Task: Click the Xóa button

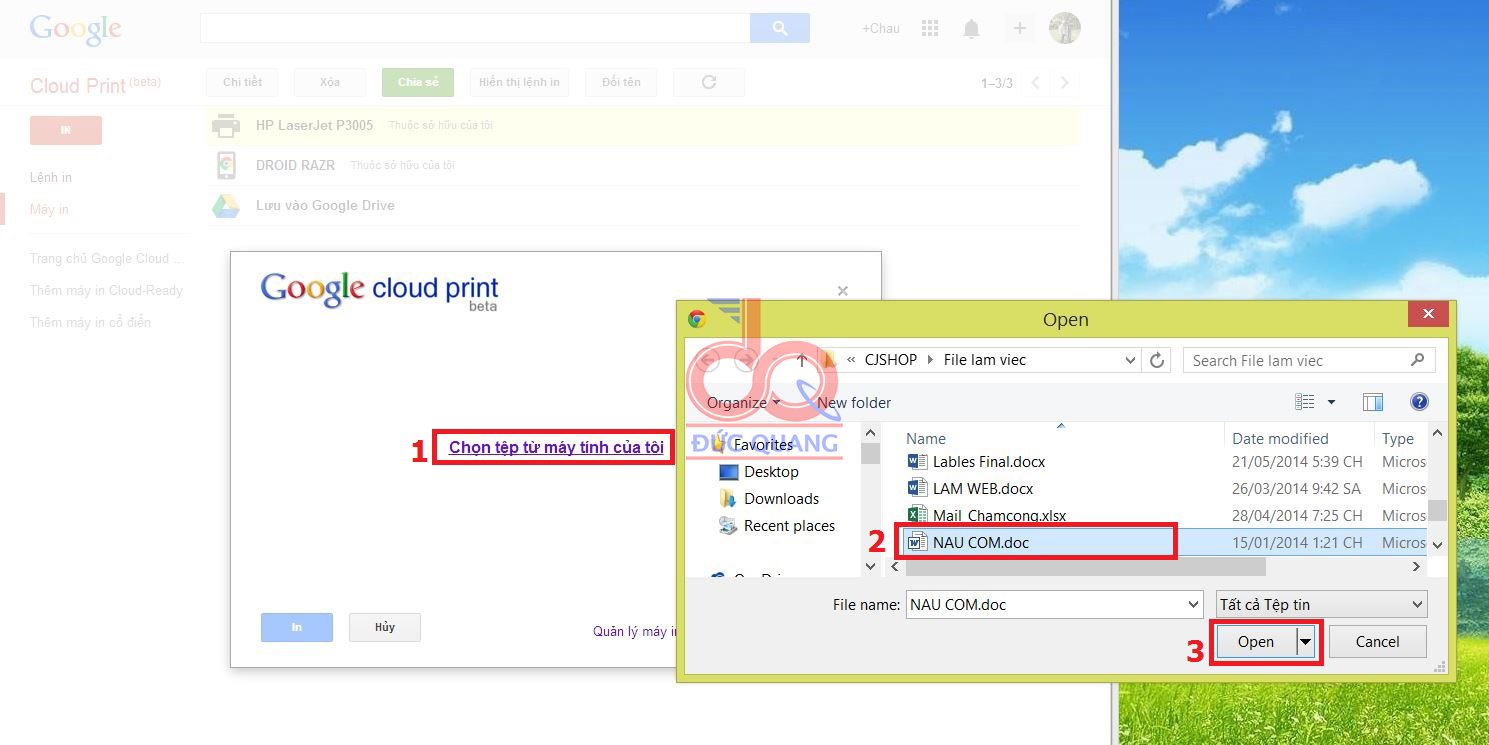Action: pyautogui.click(x=330, y=82)
